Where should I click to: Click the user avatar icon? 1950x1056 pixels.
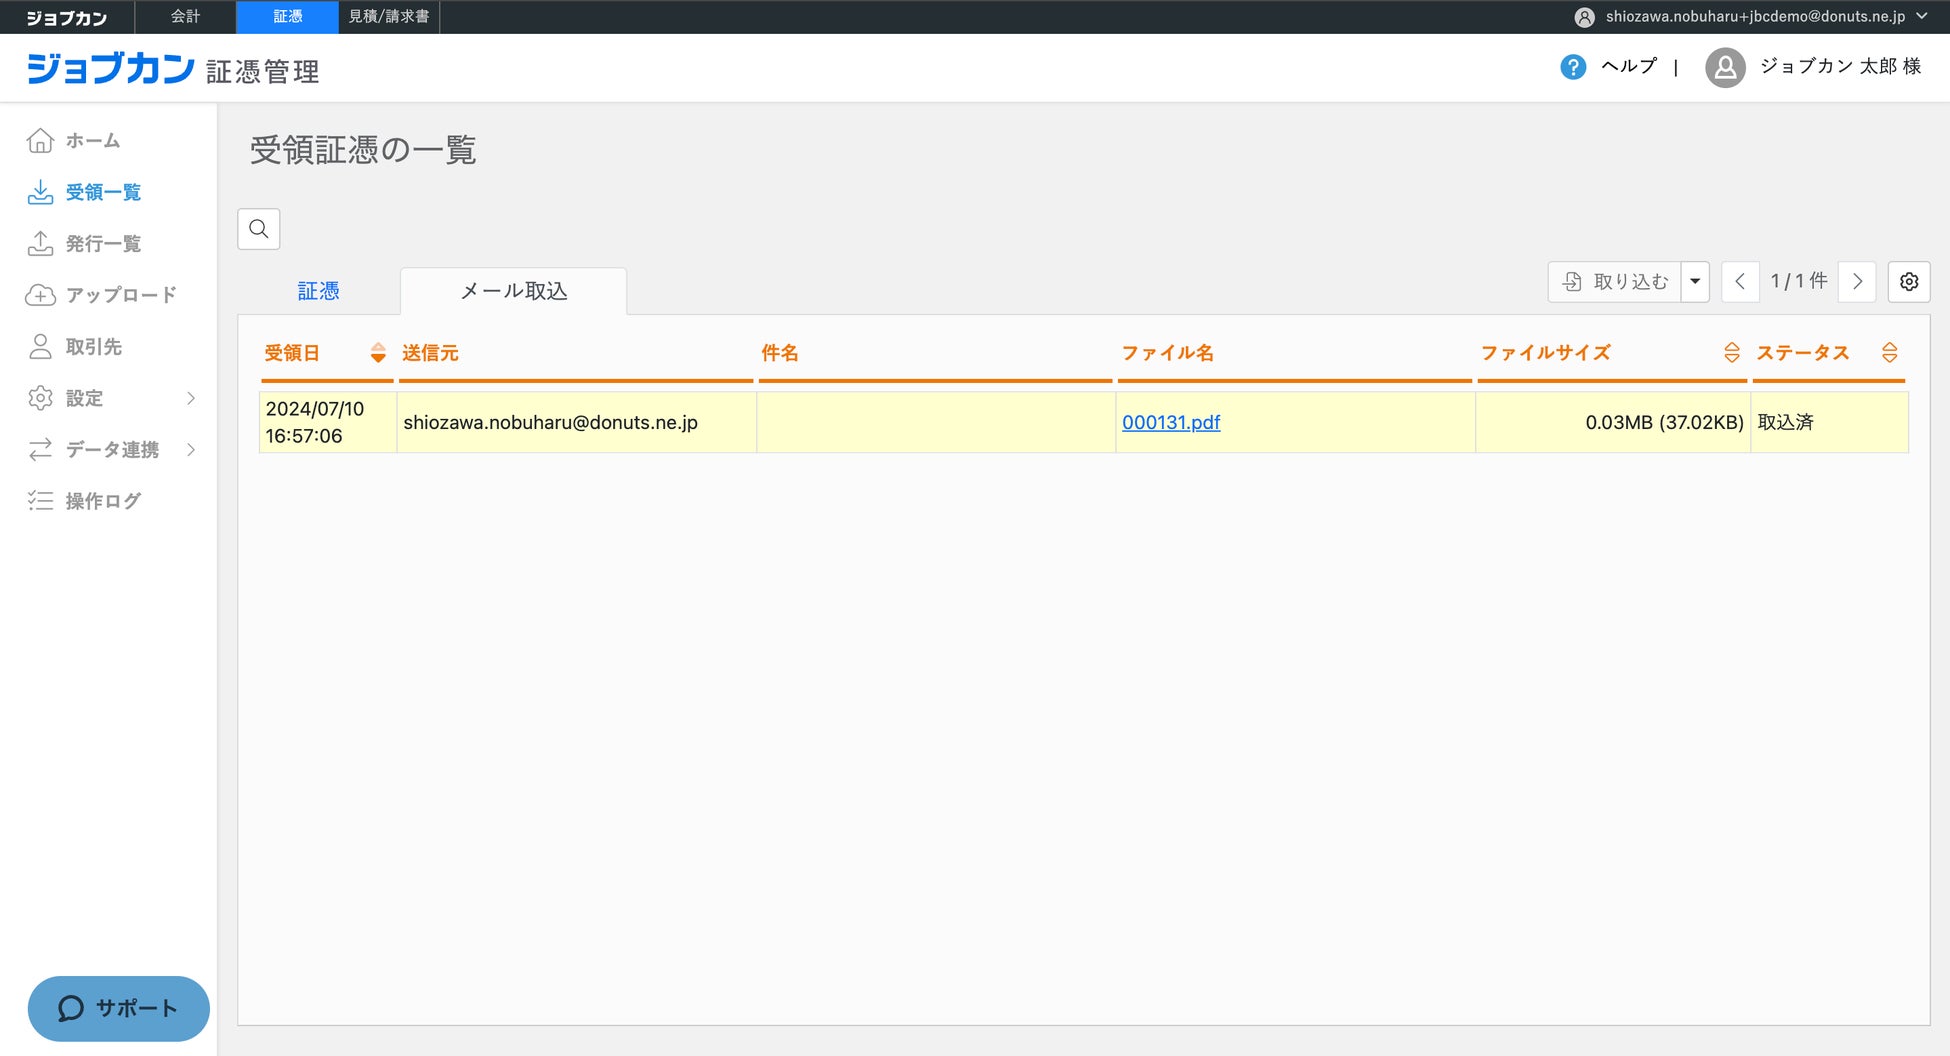pyautogui.click(x=1725, y=67)
